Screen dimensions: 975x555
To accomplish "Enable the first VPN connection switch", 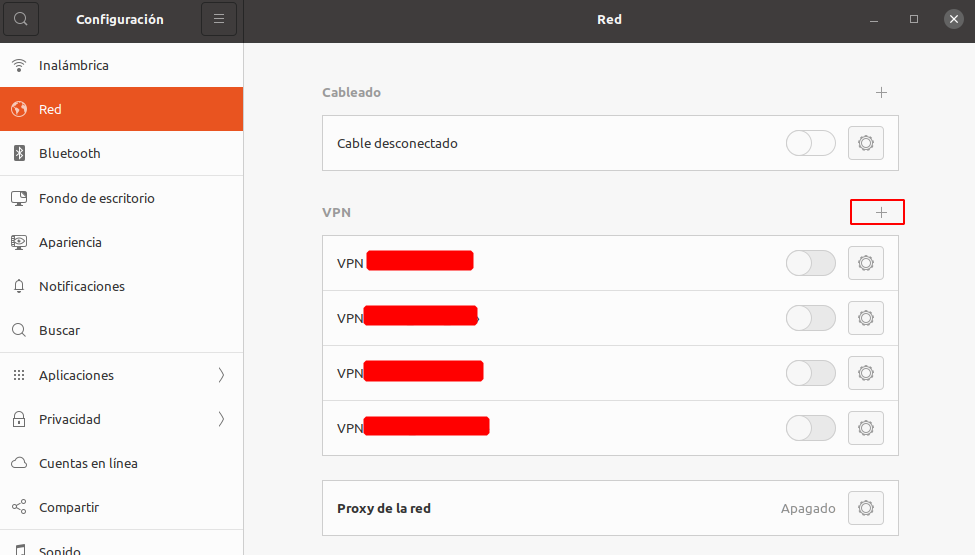I will coord(811,263).
